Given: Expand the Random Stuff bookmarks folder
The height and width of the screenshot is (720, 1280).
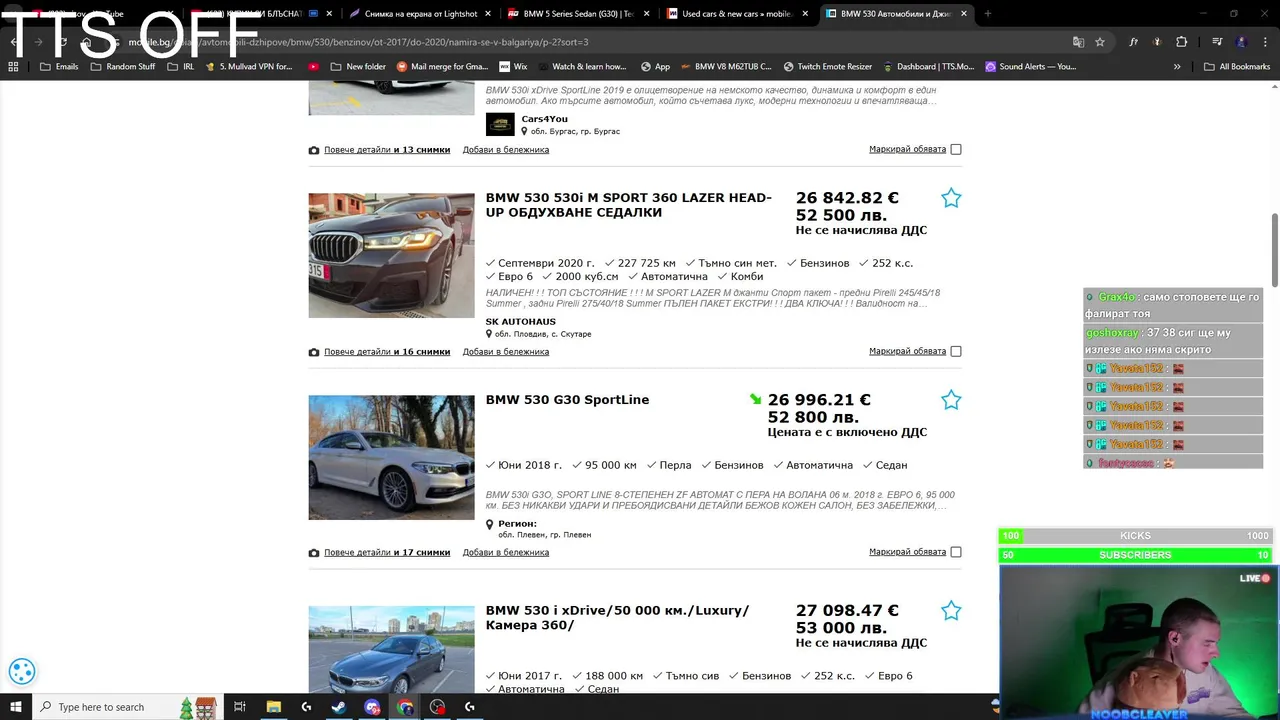Looking at the screenshot, I should coord(122,67).
